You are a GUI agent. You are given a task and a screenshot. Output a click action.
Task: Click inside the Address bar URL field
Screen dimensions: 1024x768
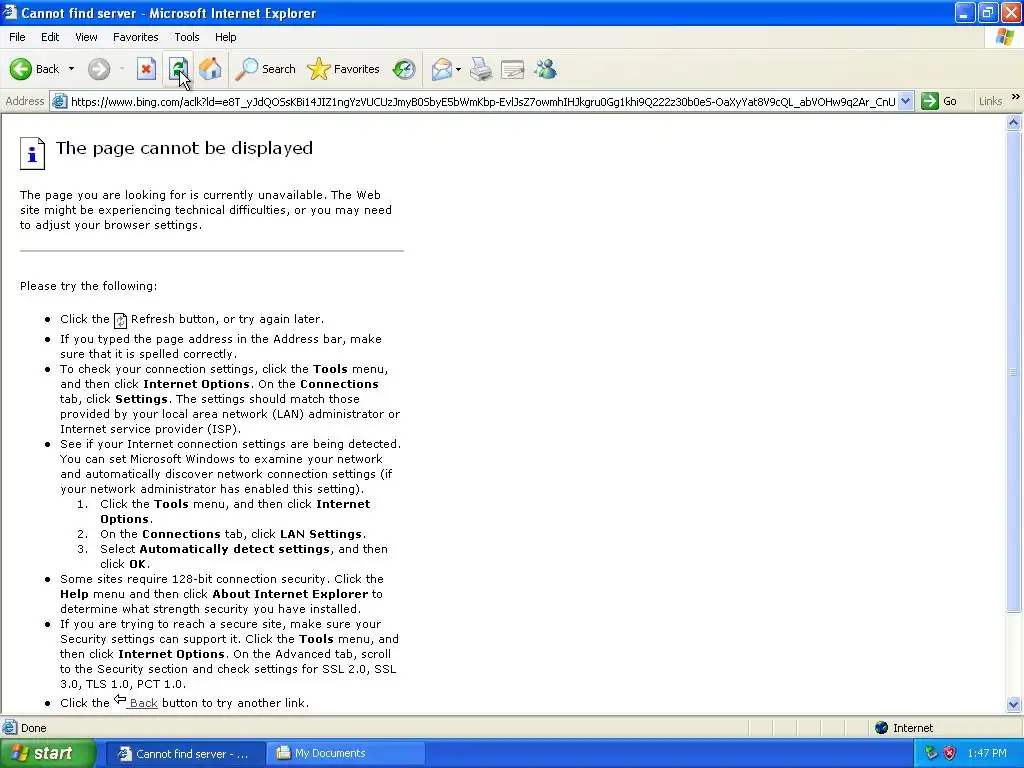[x=483, y=101]
